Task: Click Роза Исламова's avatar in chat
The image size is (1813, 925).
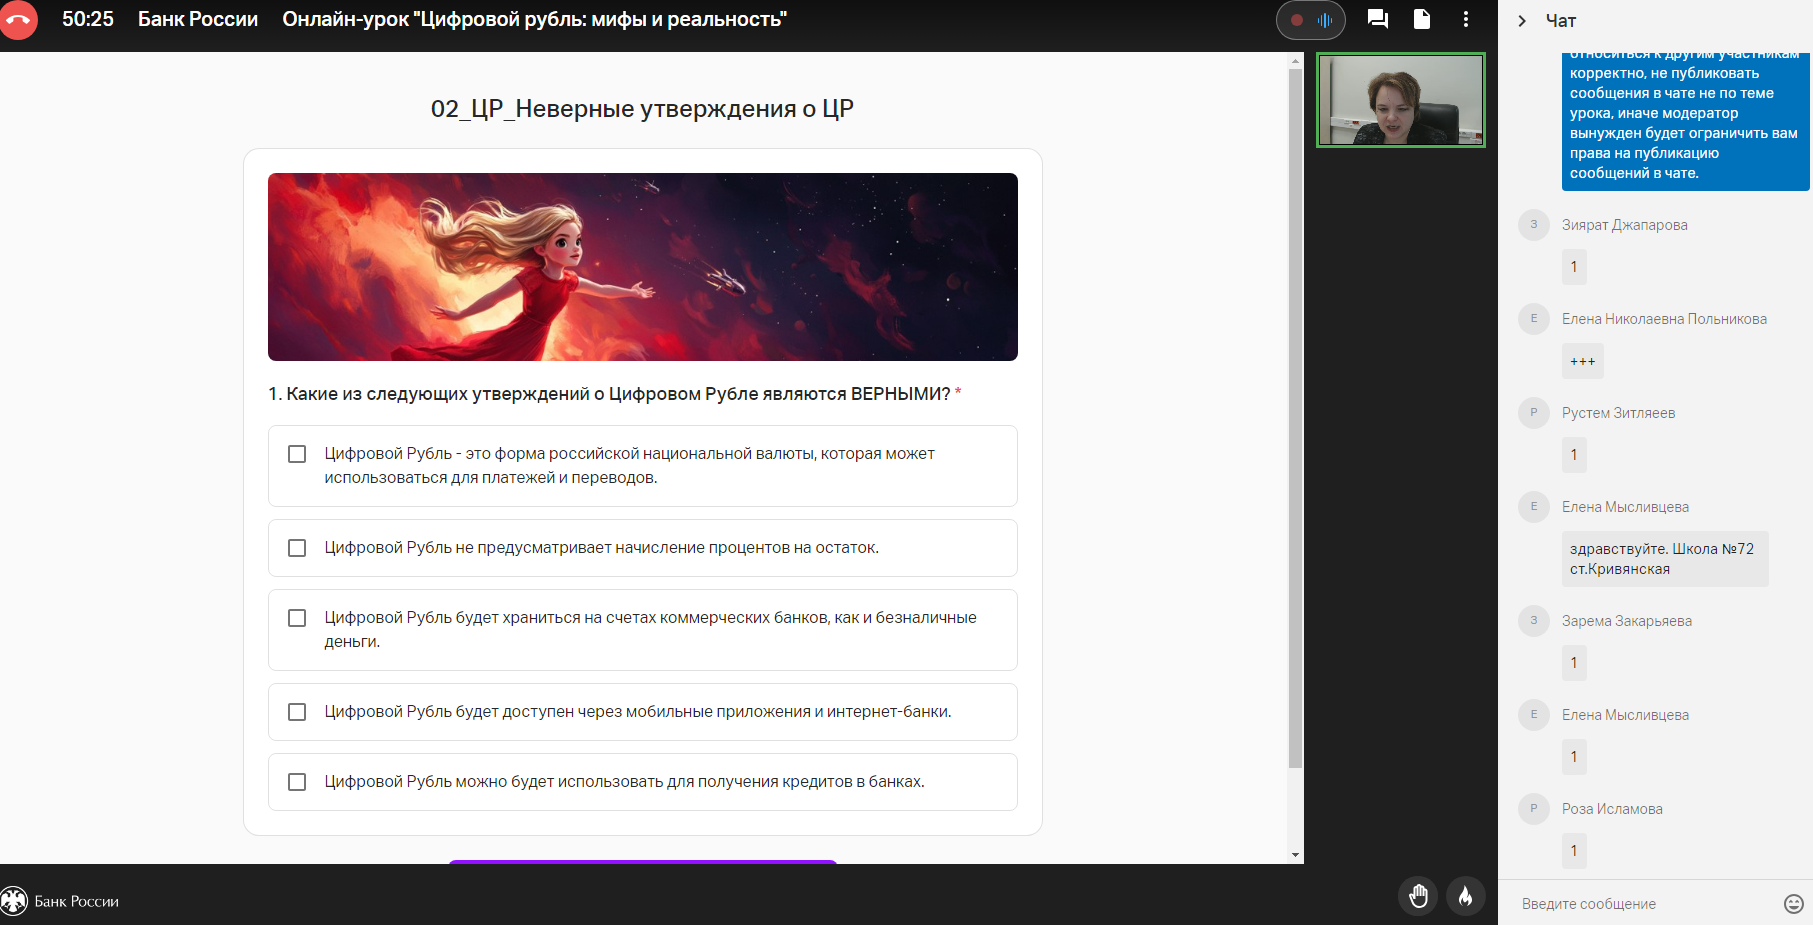Action: click(1534, 809)
